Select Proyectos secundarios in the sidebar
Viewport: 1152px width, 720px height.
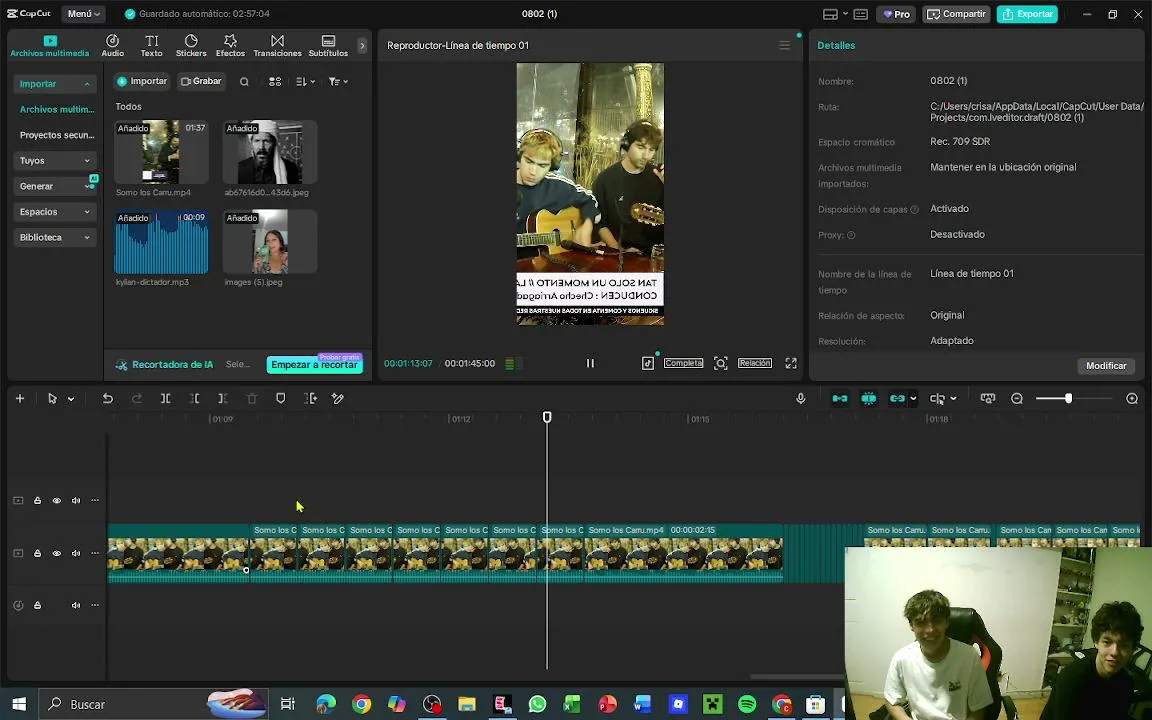(x=57, y=135)
